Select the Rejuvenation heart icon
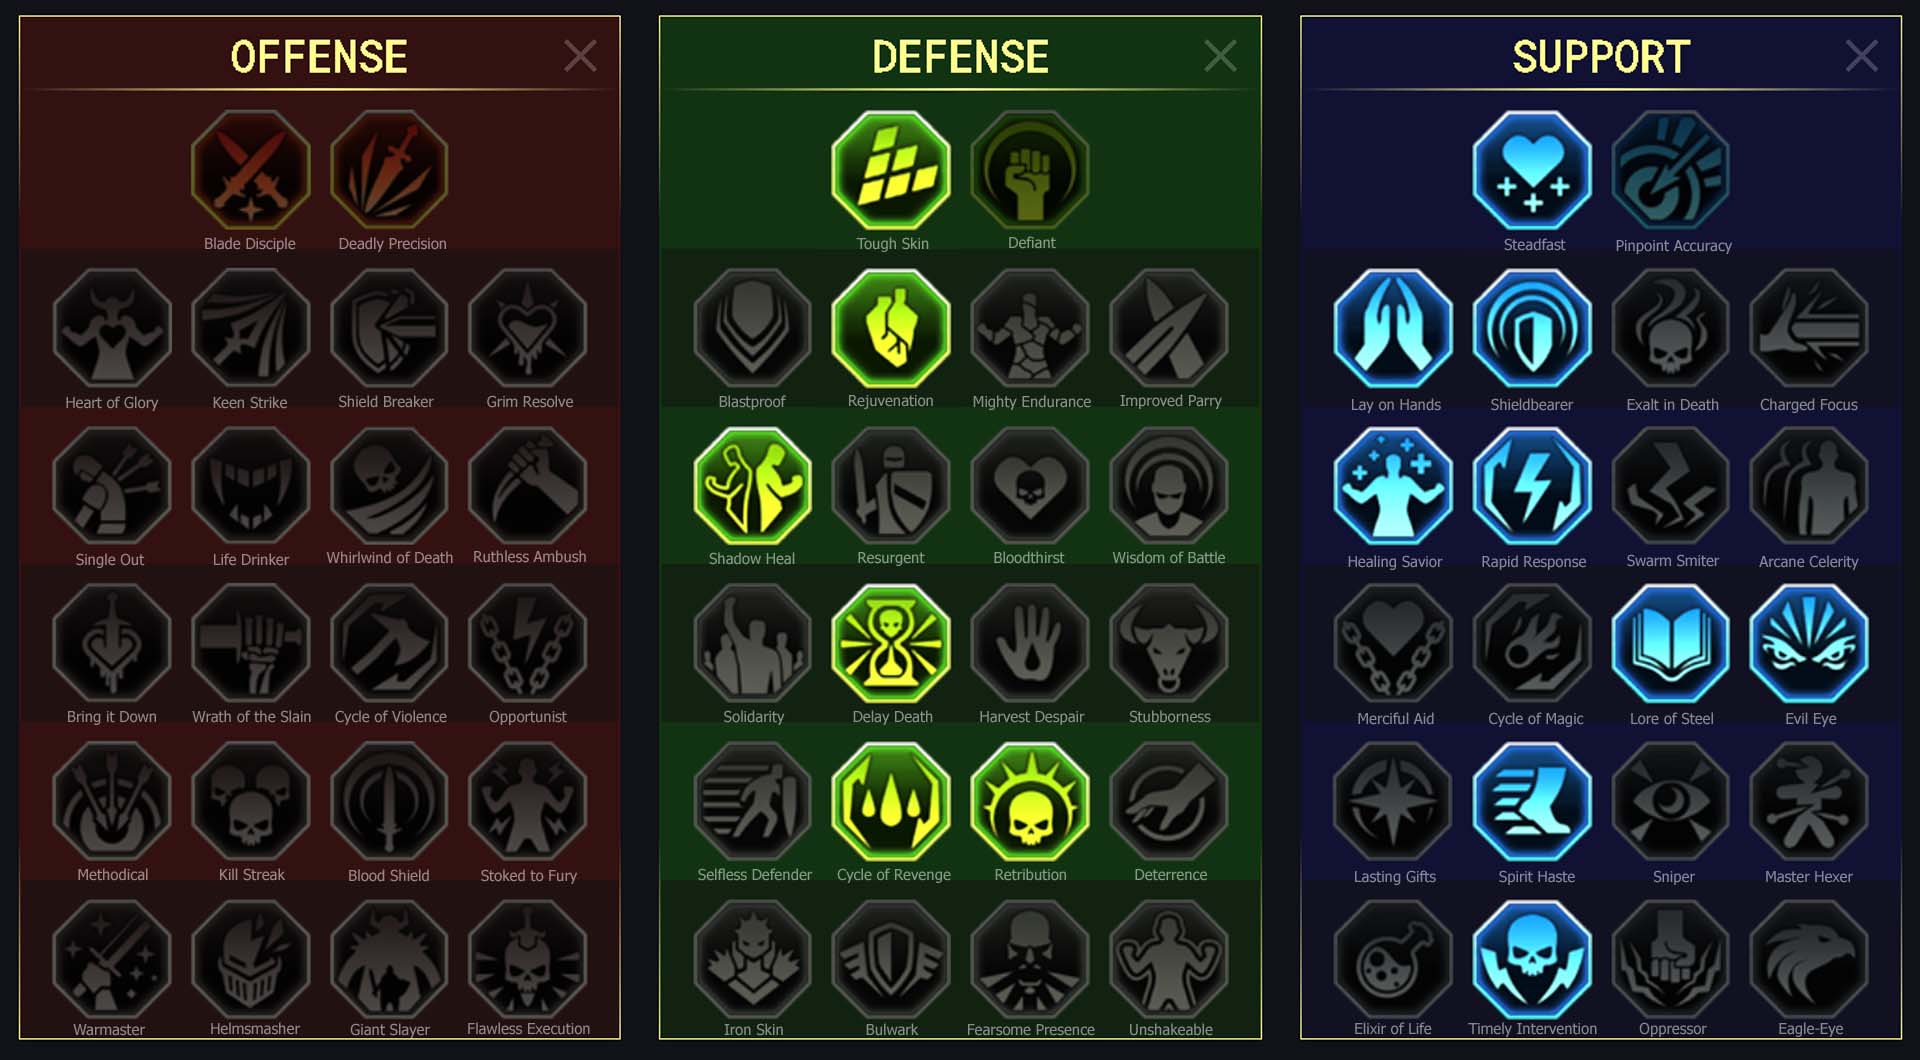 891,328
